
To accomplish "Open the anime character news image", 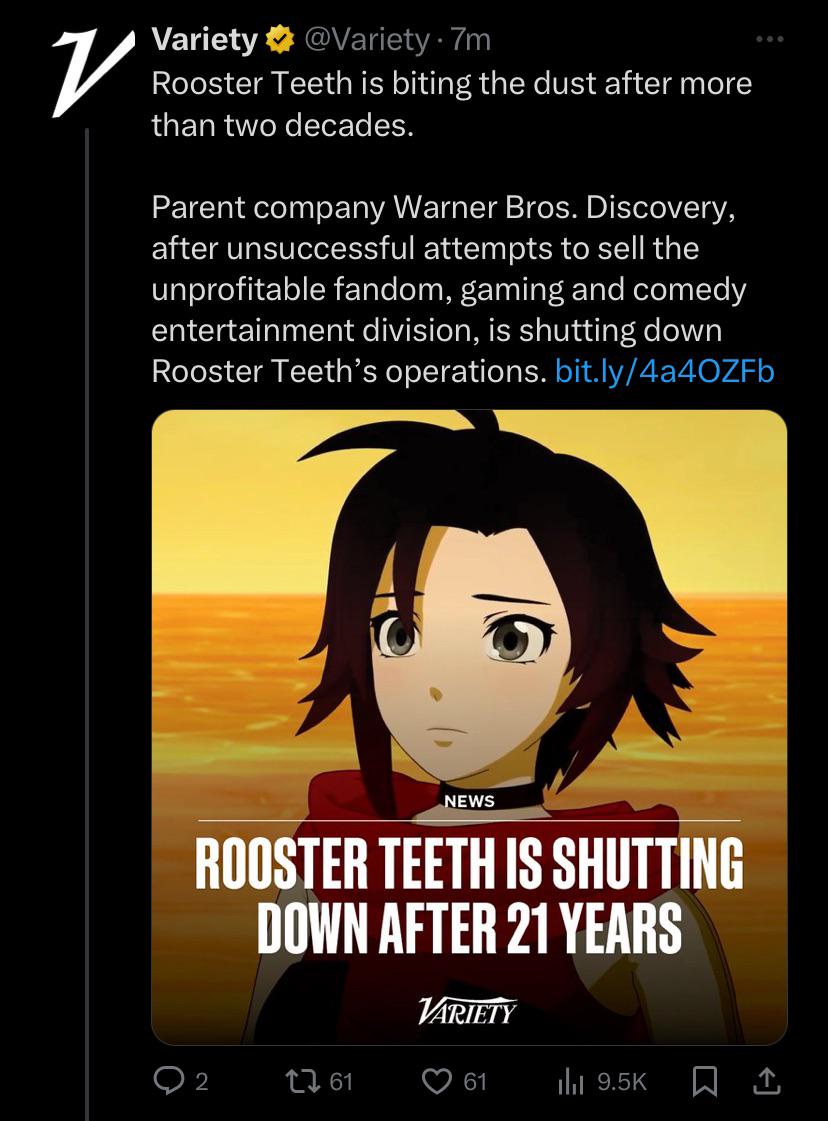I will tap(469, 726).
